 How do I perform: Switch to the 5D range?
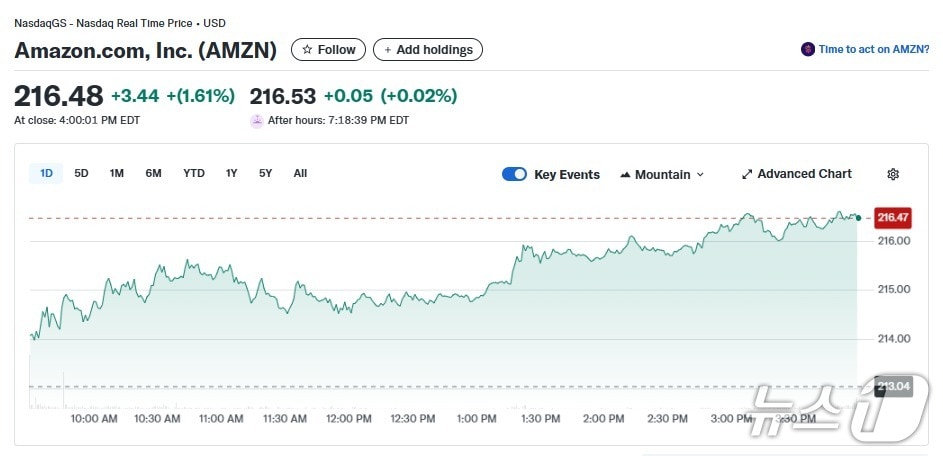(81, 173)
